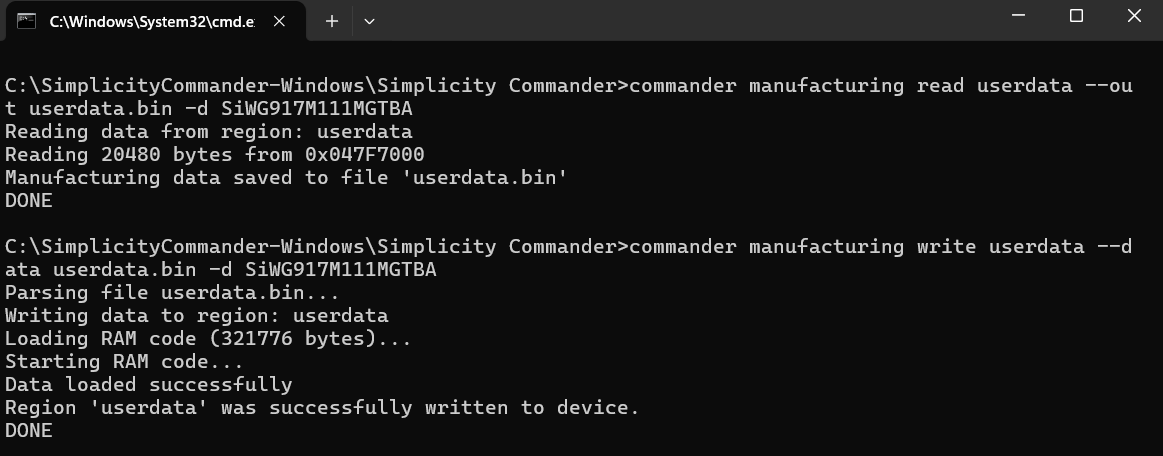Click the 'Parsing file userdata.bin...' line
The image size is (1163, 456).
pyautogui.click(x=172, y=293)
